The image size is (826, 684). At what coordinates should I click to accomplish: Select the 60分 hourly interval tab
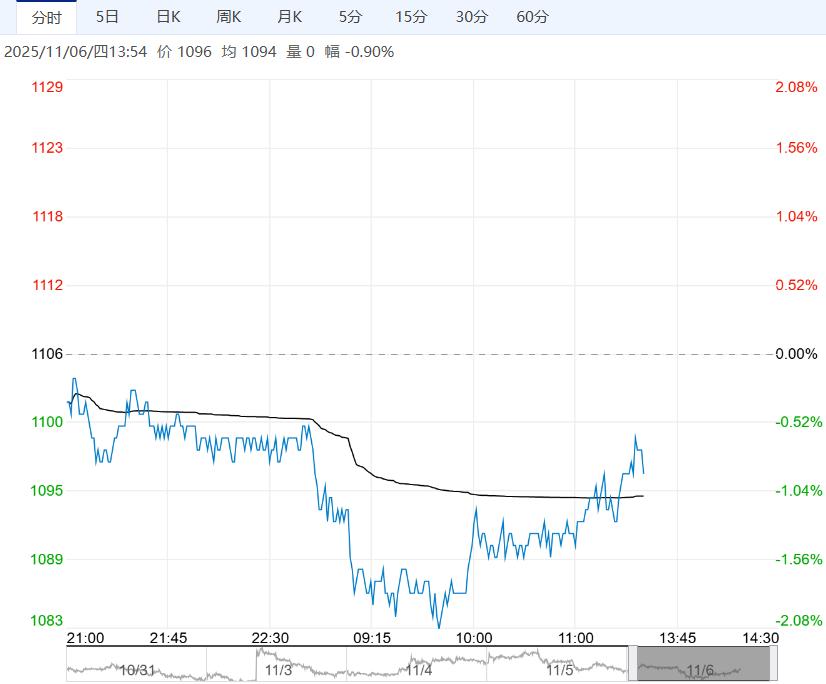[532, 17]
